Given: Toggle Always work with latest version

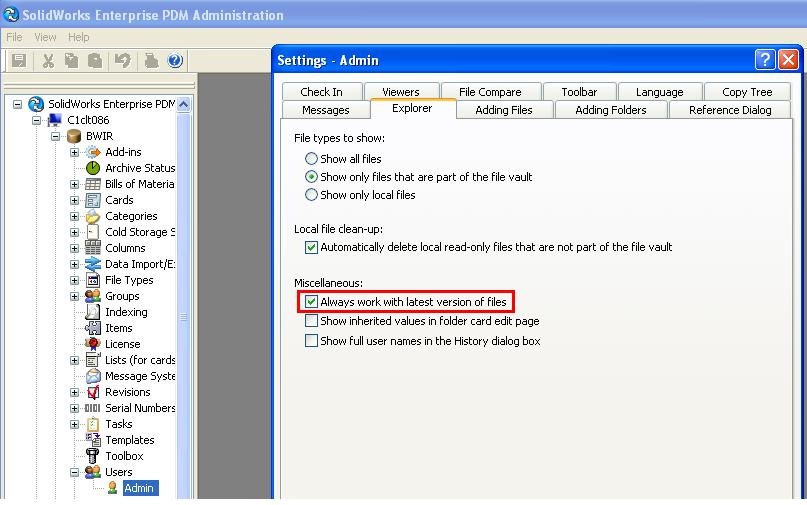Looking at the screenshot, I should (x=311, y=302).
